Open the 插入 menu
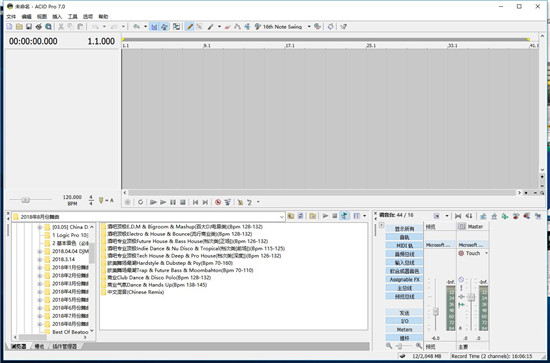Image resolution: width=550 pixels, height=363 pixels. click(x=57, y=16)
